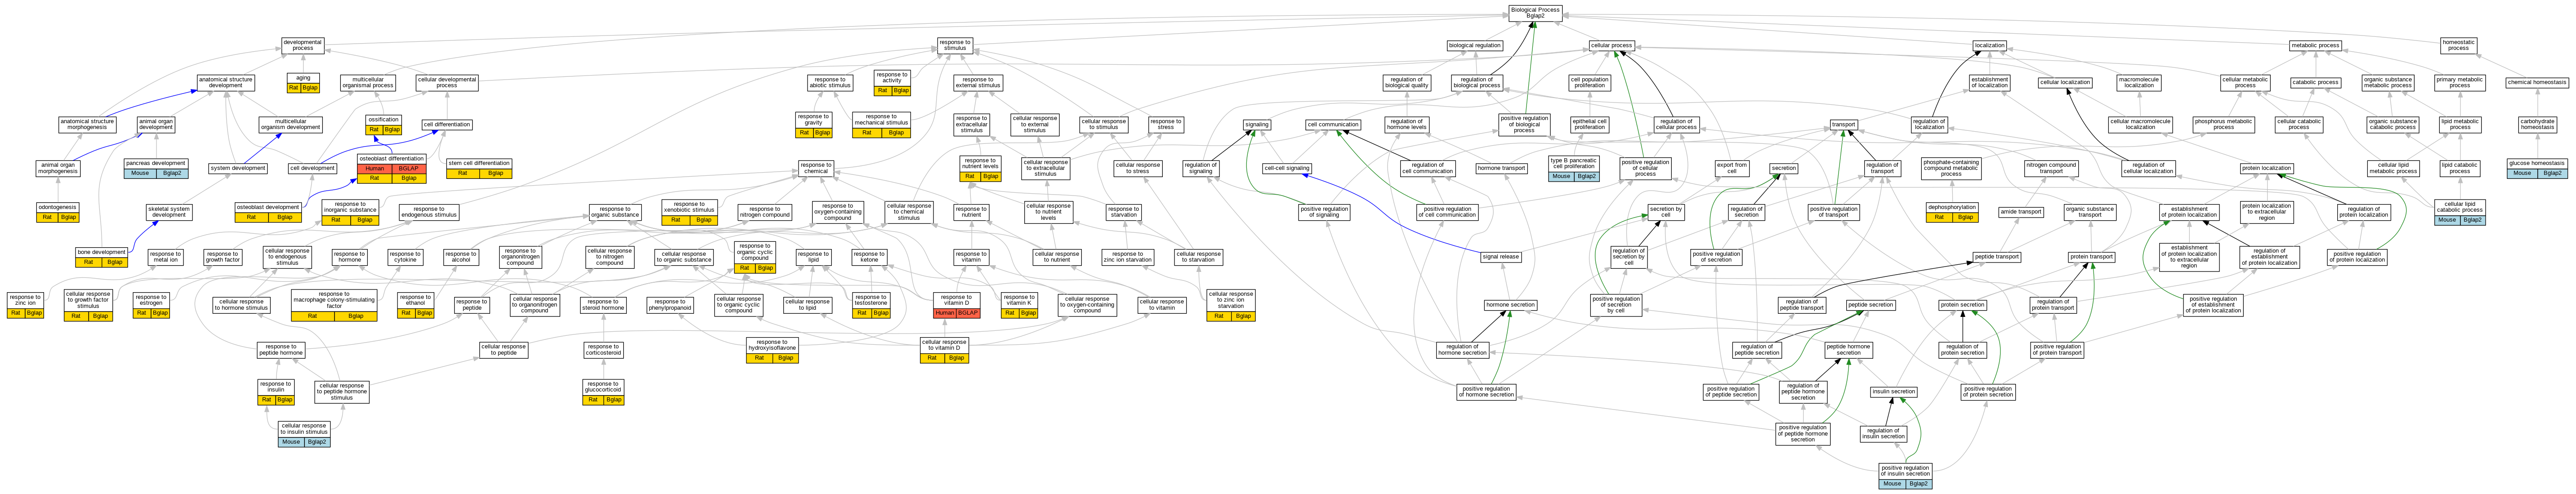Select the 'export from cell' node
Viewport: 2576px width, 494px height.
tap(1732, 168)
